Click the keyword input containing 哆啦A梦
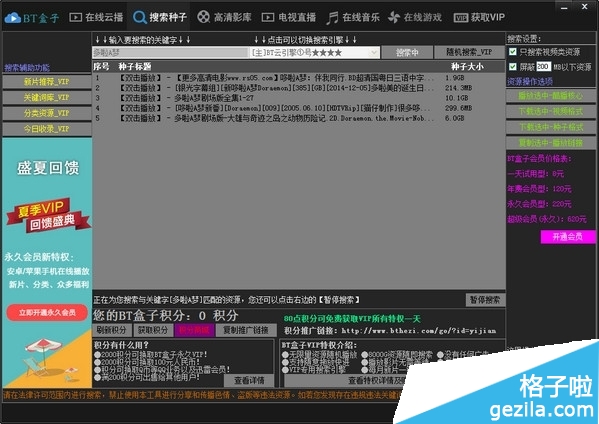This screenshot has width=599, height=424. point(170,52)
